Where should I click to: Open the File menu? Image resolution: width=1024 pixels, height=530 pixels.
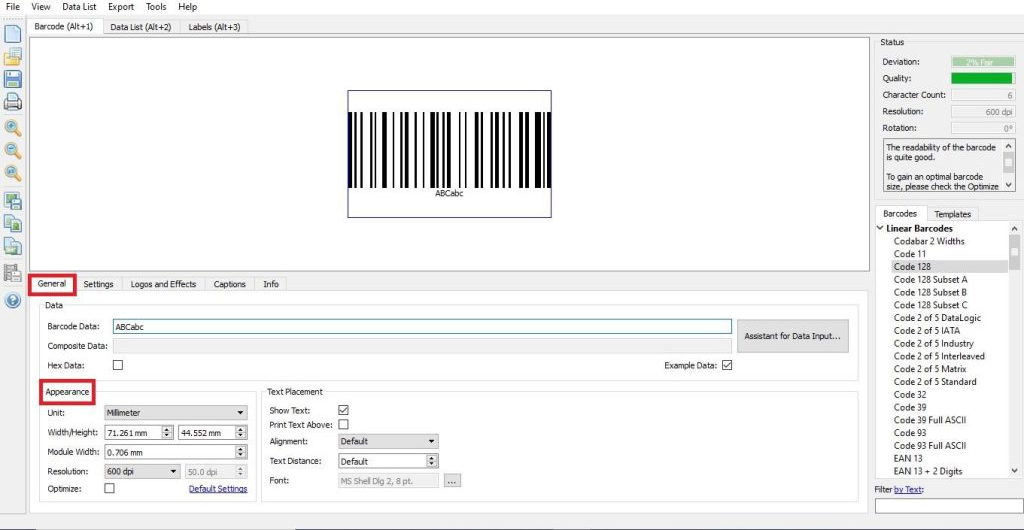(12, 7)
